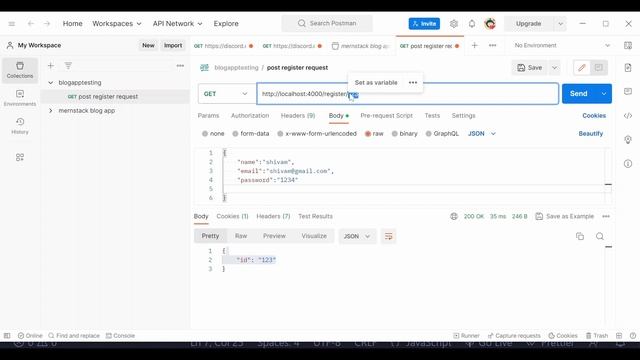Open the code snippet icon in right sidebar
Screen dimensions: 640x360
(628, 116)
